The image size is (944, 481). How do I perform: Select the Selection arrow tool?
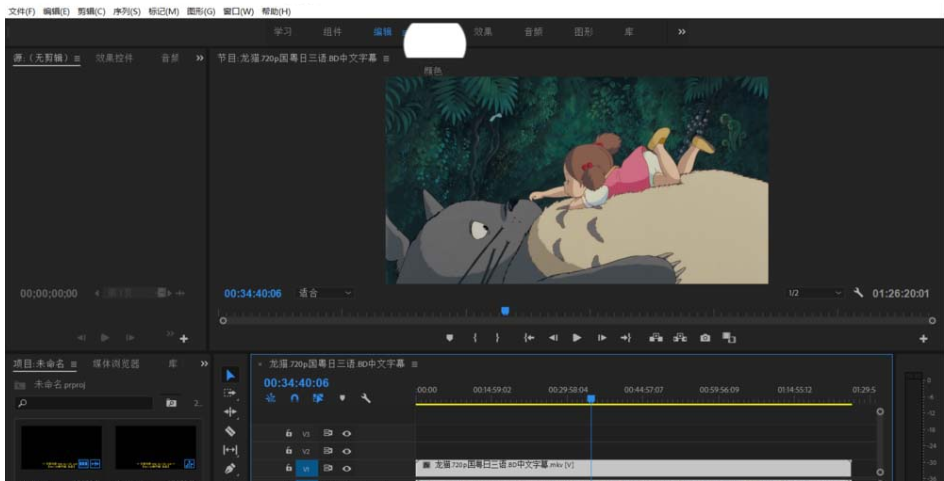(231, 376)
